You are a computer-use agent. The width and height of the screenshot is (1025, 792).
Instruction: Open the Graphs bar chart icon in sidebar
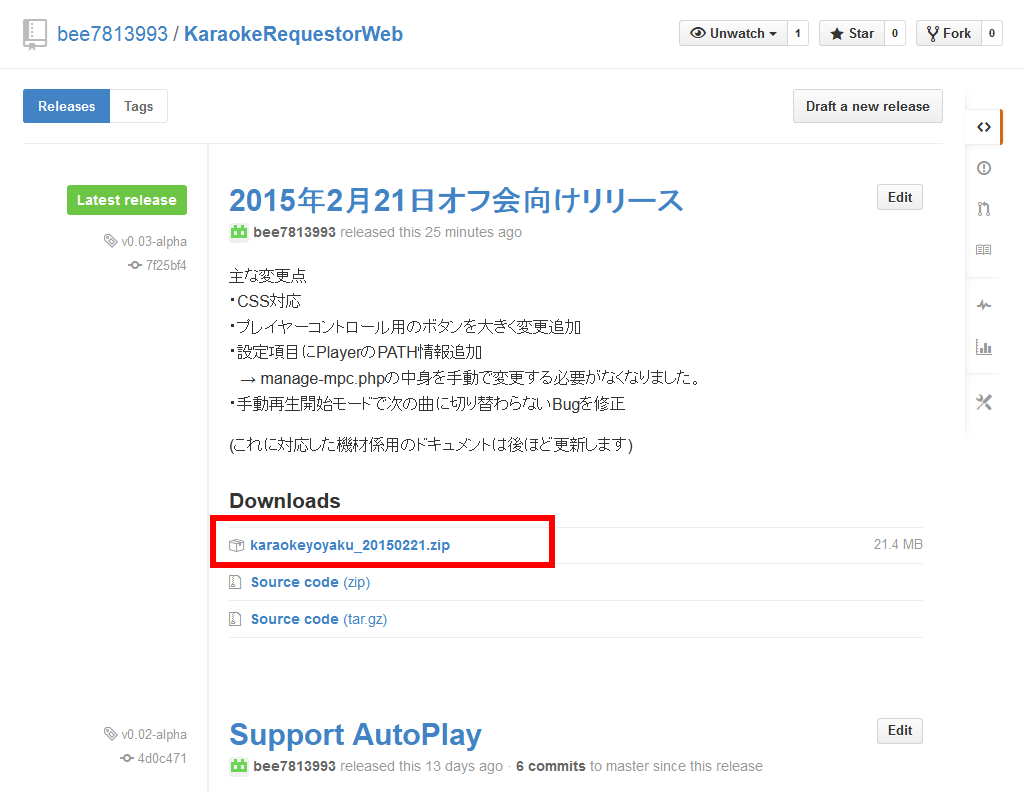pos(984,347)
